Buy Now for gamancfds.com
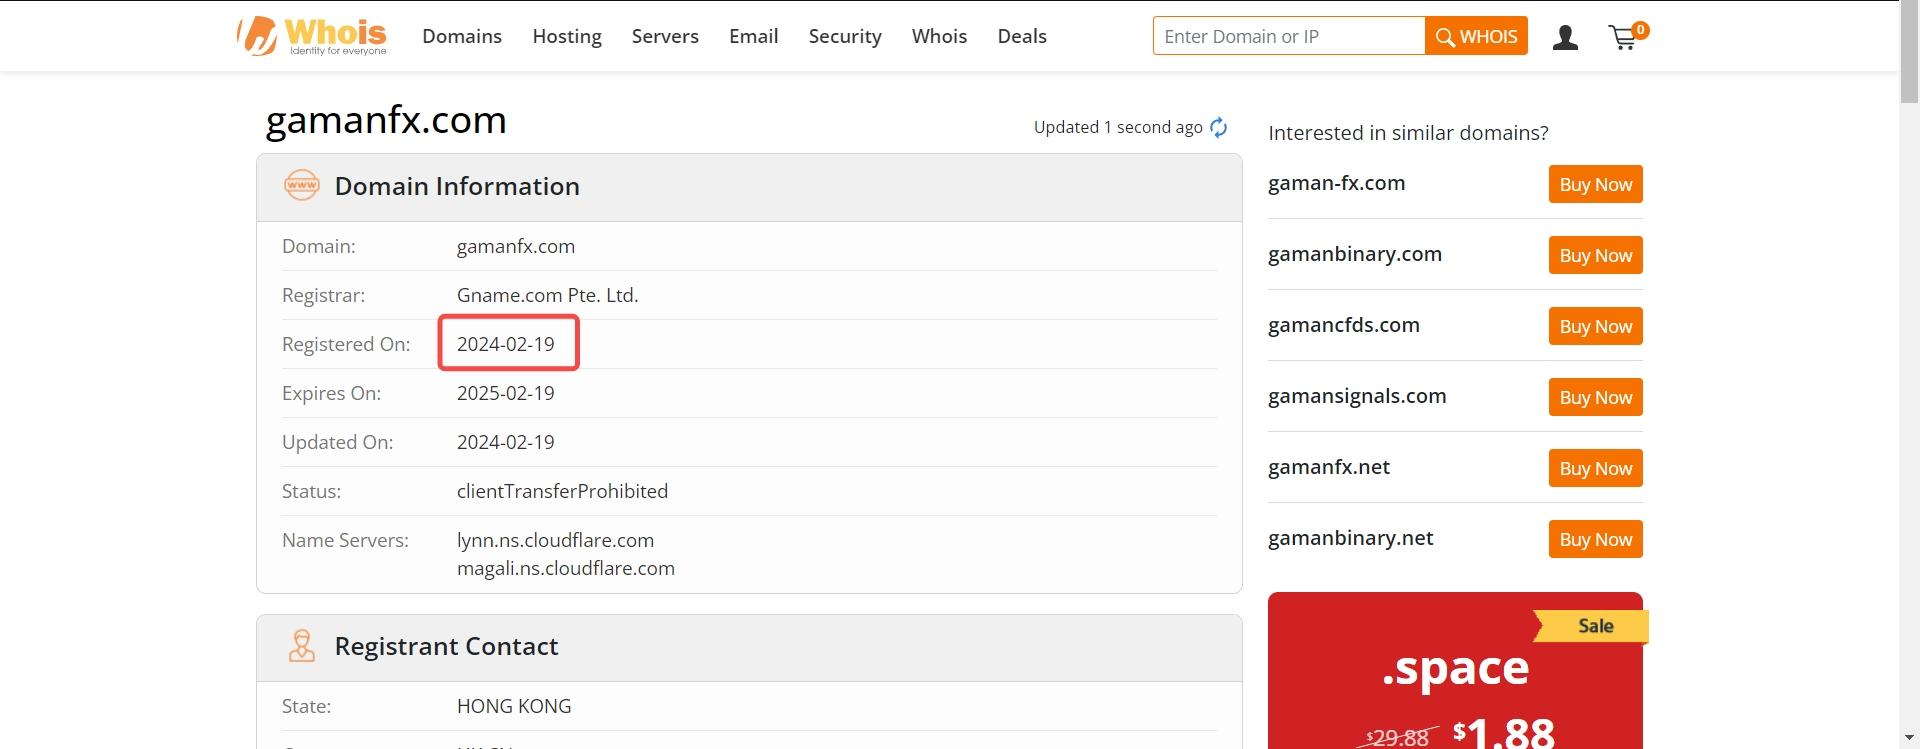 click(1595, 326)
